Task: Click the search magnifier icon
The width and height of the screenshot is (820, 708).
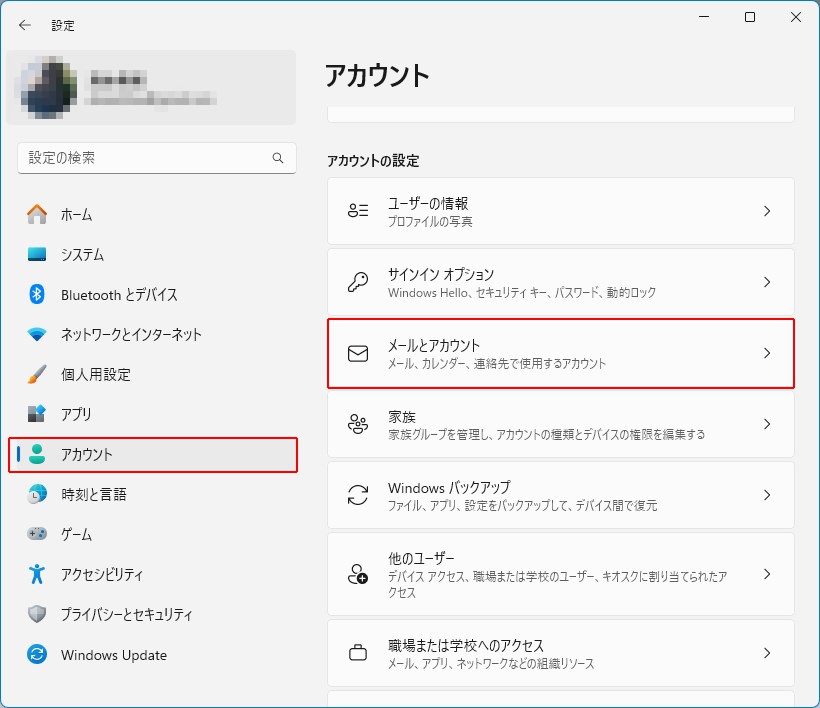Action: coord(278,158)
